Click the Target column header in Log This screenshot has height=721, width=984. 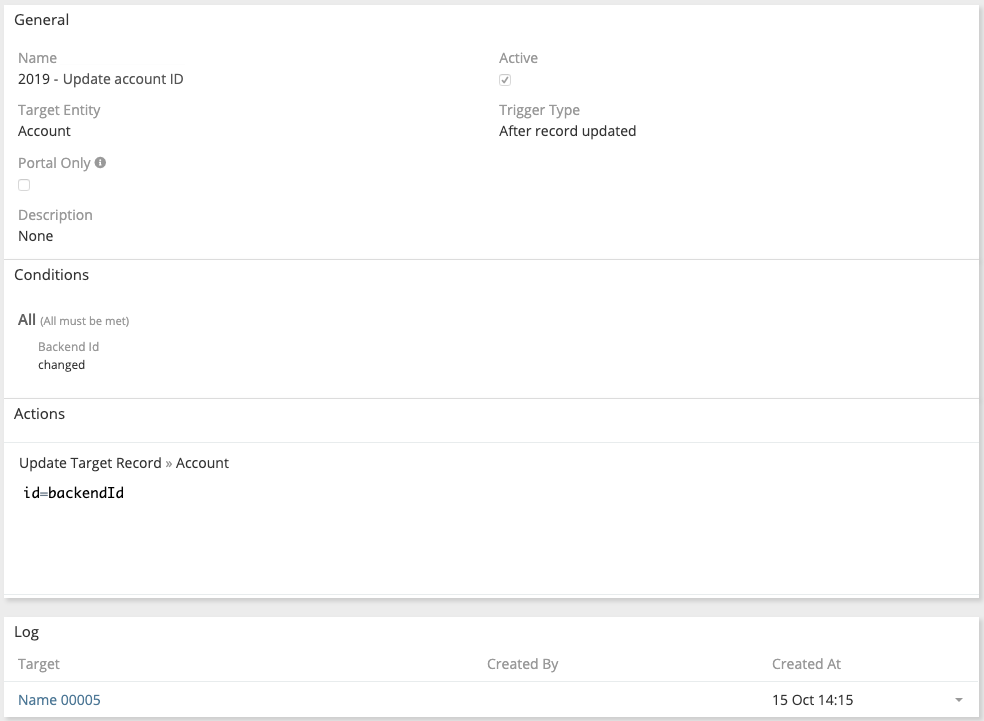point(39,664)
